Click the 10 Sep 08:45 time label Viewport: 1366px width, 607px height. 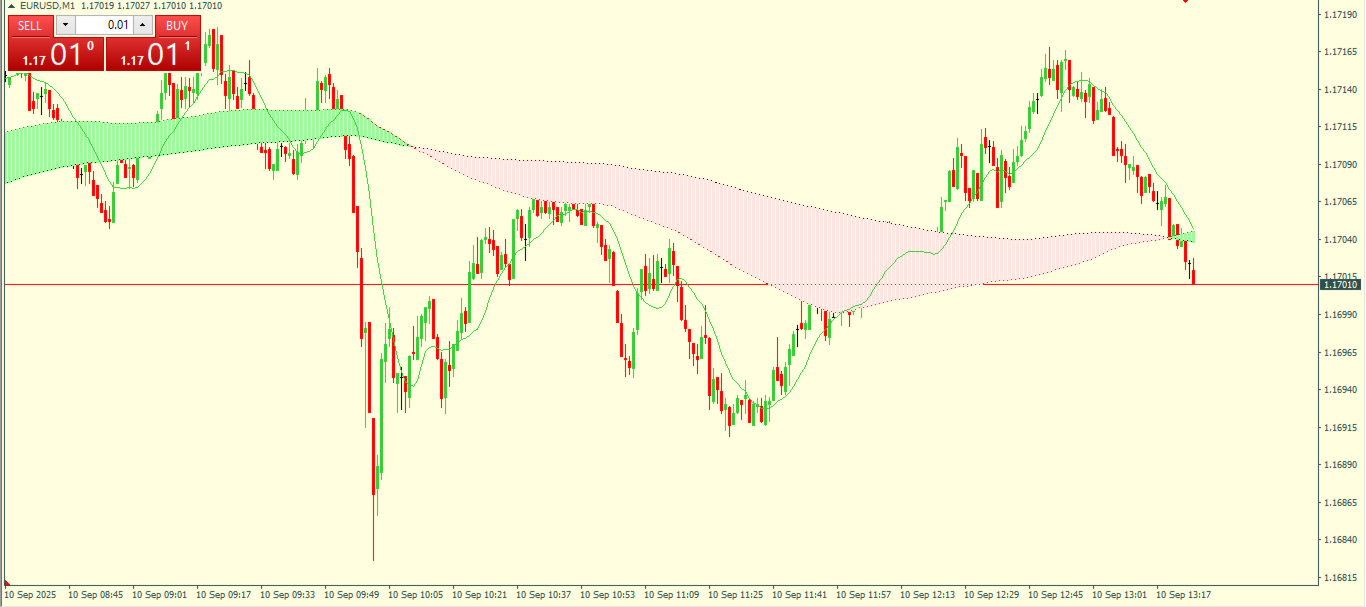point(96,595)
